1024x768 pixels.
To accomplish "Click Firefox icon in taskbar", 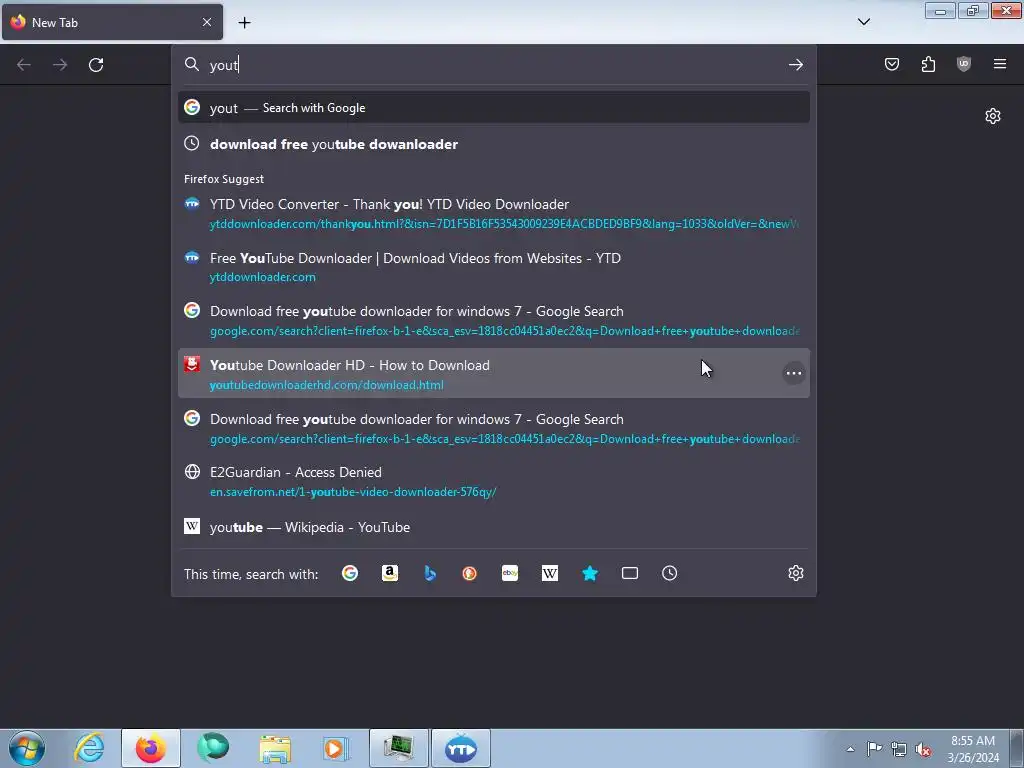I will 151,748.
